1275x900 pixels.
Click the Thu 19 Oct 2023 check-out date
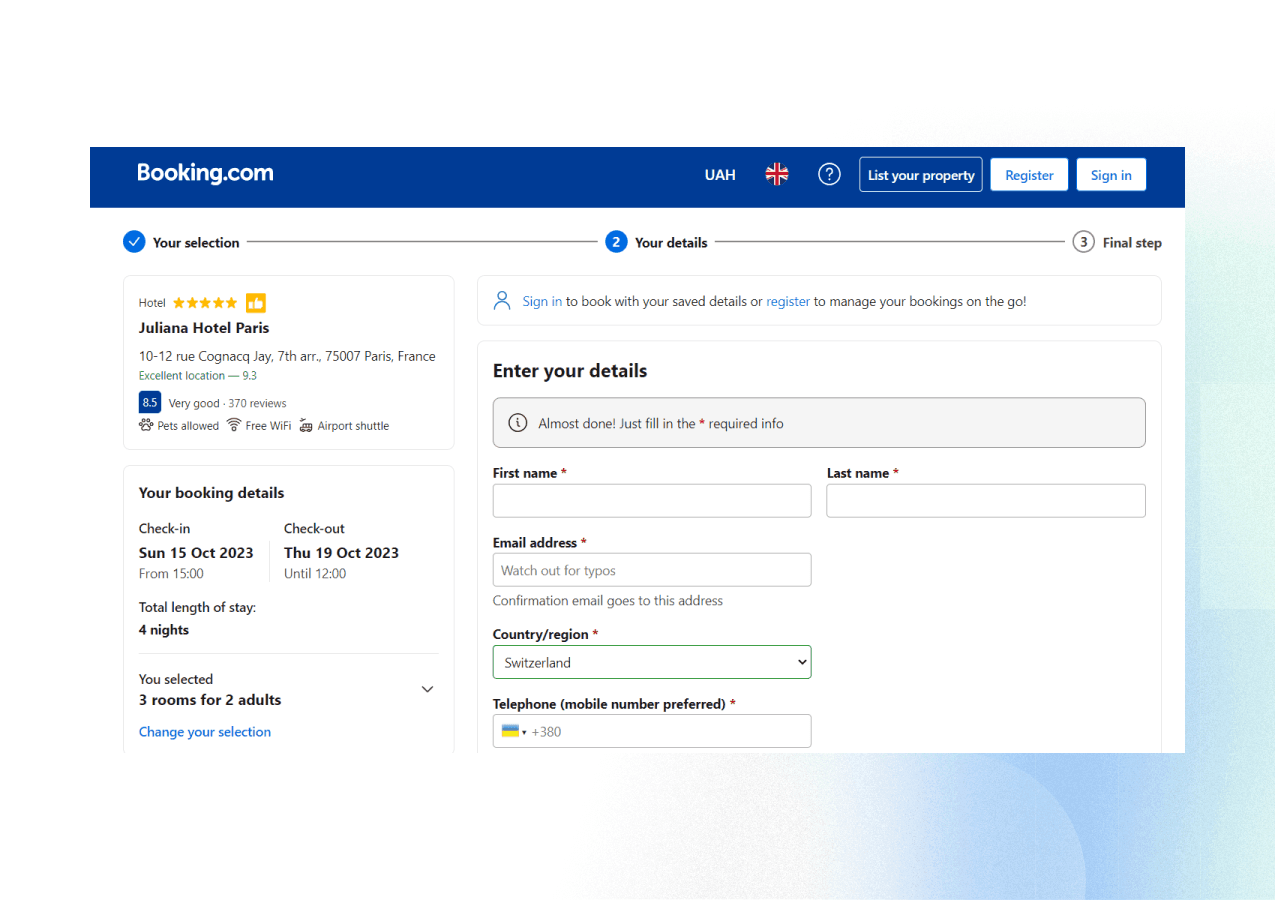pos(341,553)
